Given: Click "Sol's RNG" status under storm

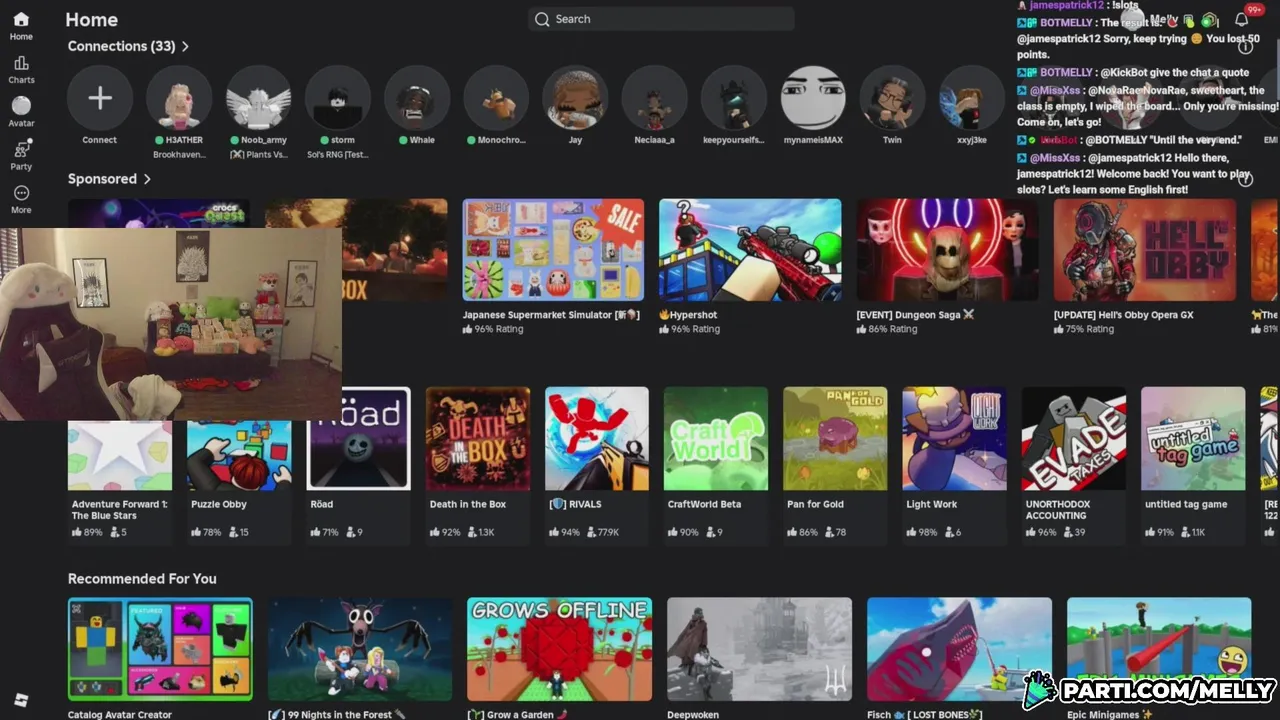Looking at the screenshot, I should 337,155.
